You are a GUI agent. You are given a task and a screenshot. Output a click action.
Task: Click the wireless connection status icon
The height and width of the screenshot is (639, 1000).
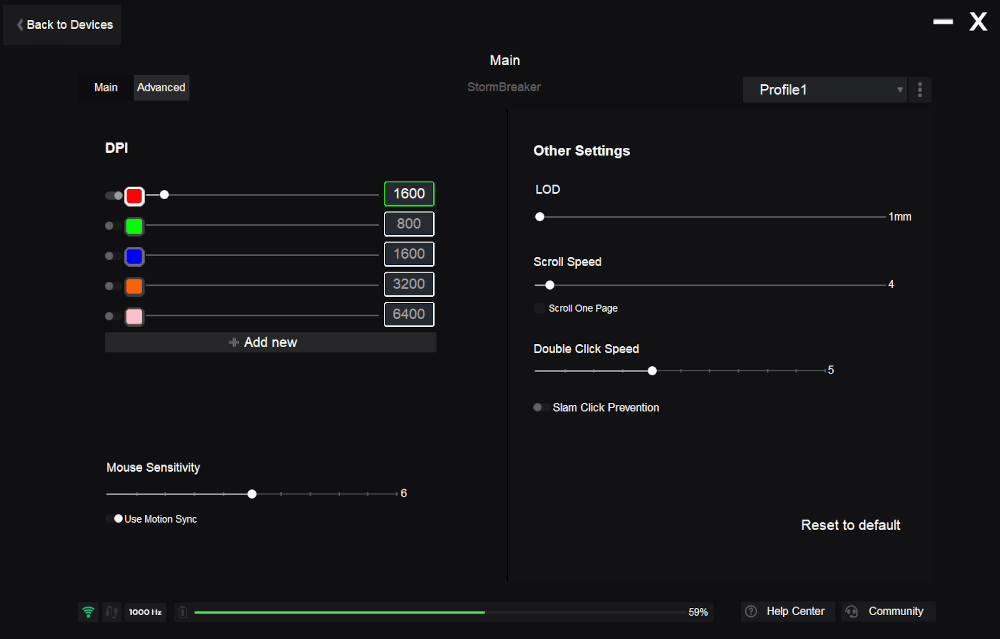click(89, 612)
